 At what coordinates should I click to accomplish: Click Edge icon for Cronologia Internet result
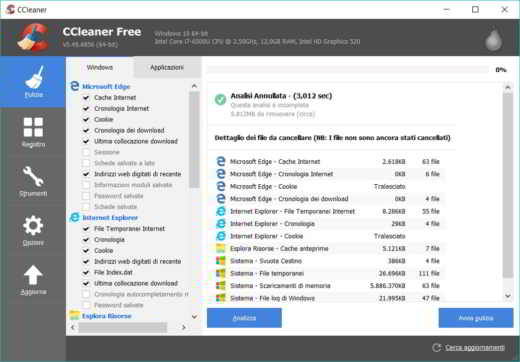tap(220, 174)
